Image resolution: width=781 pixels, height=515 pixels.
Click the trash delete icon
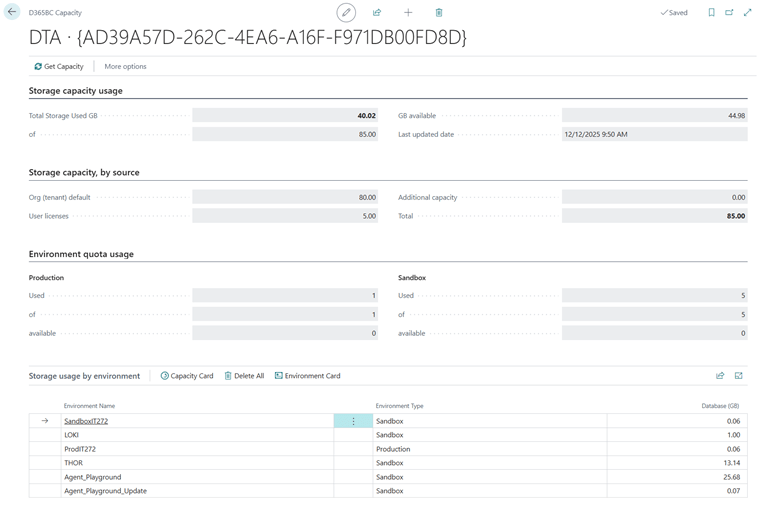439,12
